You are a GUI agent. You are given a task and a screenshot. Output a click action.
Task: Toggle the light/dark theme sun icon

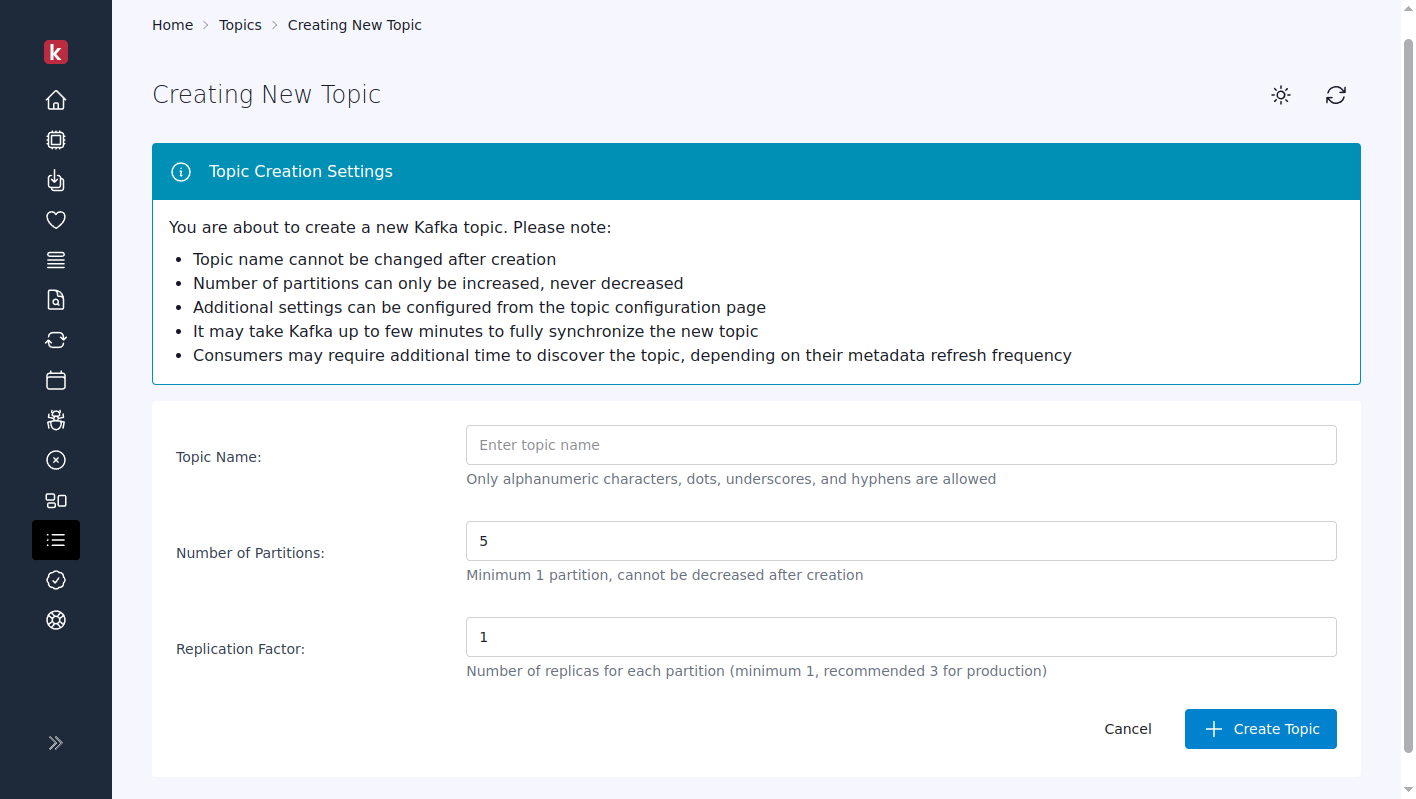tap(1281, 95)
